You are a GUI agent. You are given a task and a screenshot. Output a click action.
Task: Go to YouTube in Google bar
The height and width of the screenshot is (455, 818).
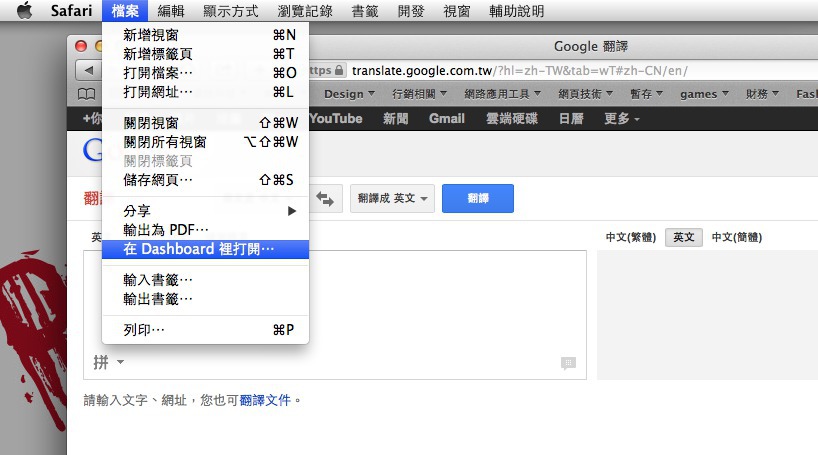point(335,118)
